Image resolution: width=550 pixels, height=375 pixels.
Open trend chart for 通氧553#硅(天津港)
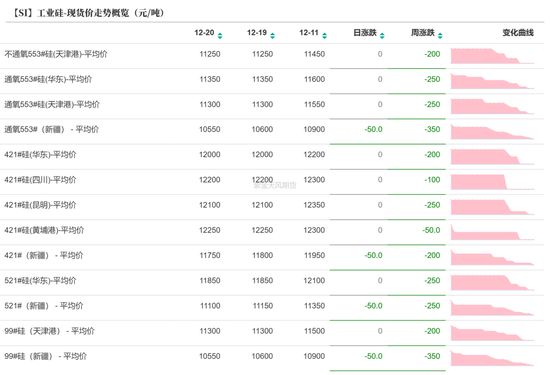492,106
